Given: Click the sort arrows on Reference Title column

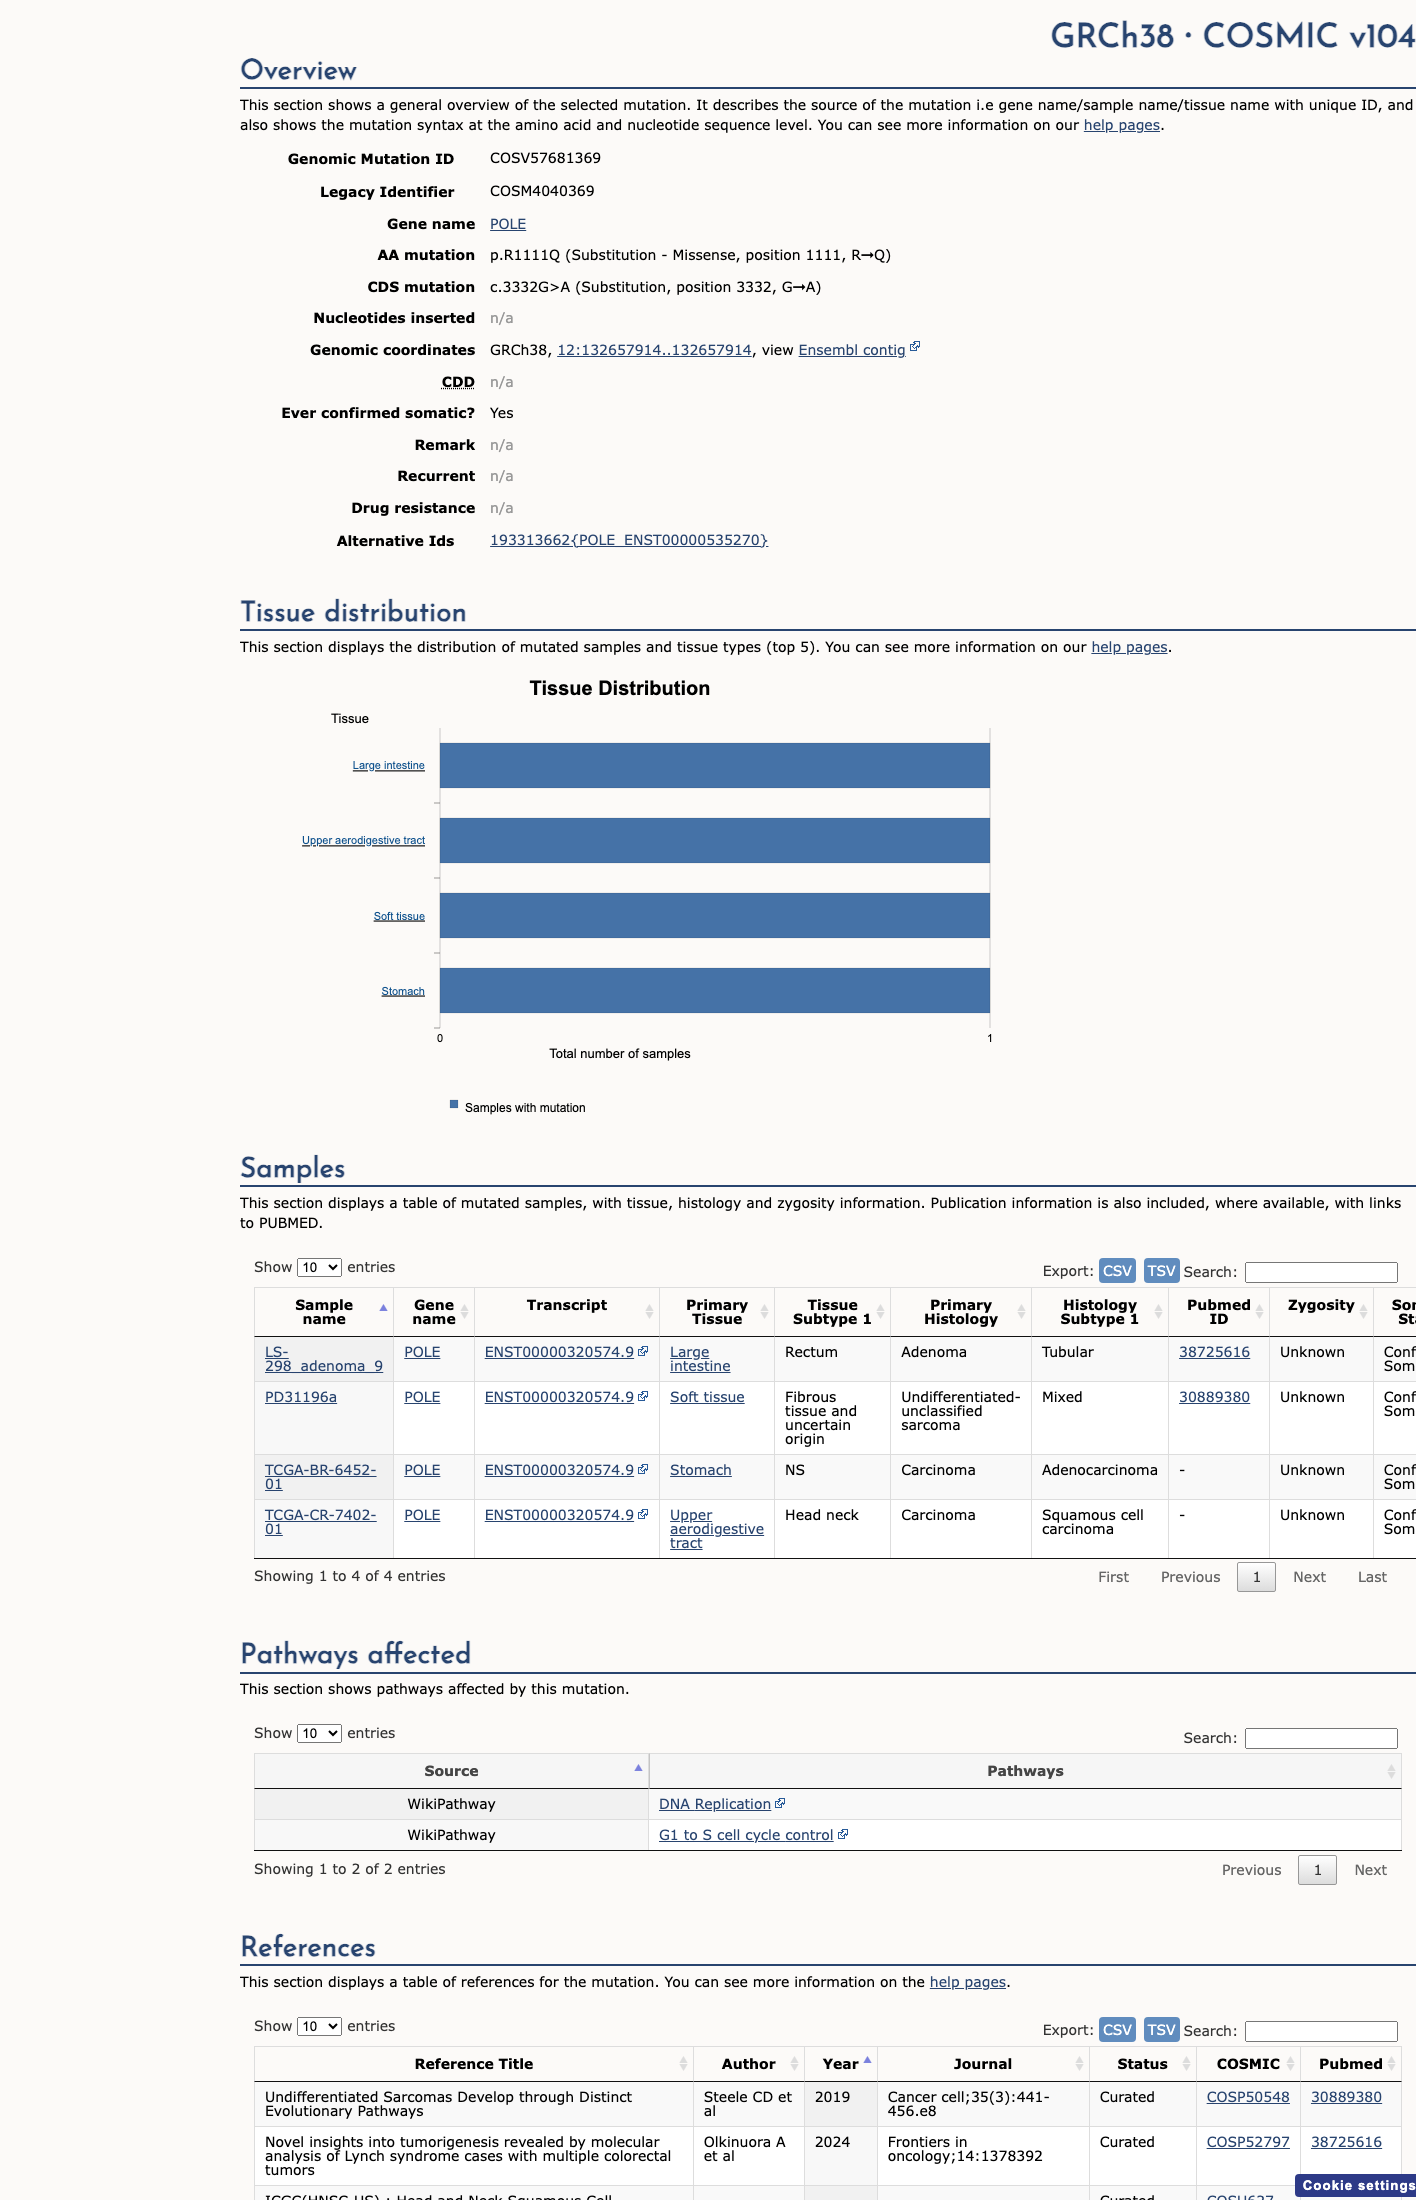Looking at the screenshot, I should [x=683, y=2064].
